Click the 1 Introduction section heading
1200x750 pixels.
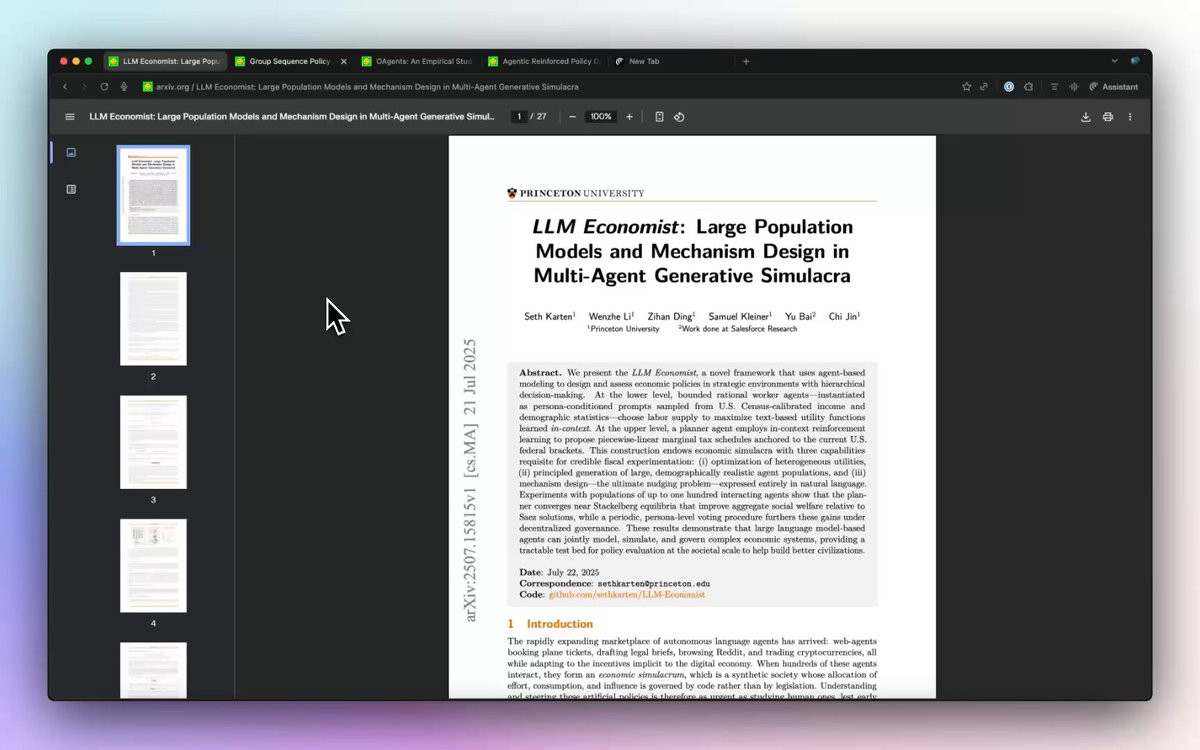point(550,624)
